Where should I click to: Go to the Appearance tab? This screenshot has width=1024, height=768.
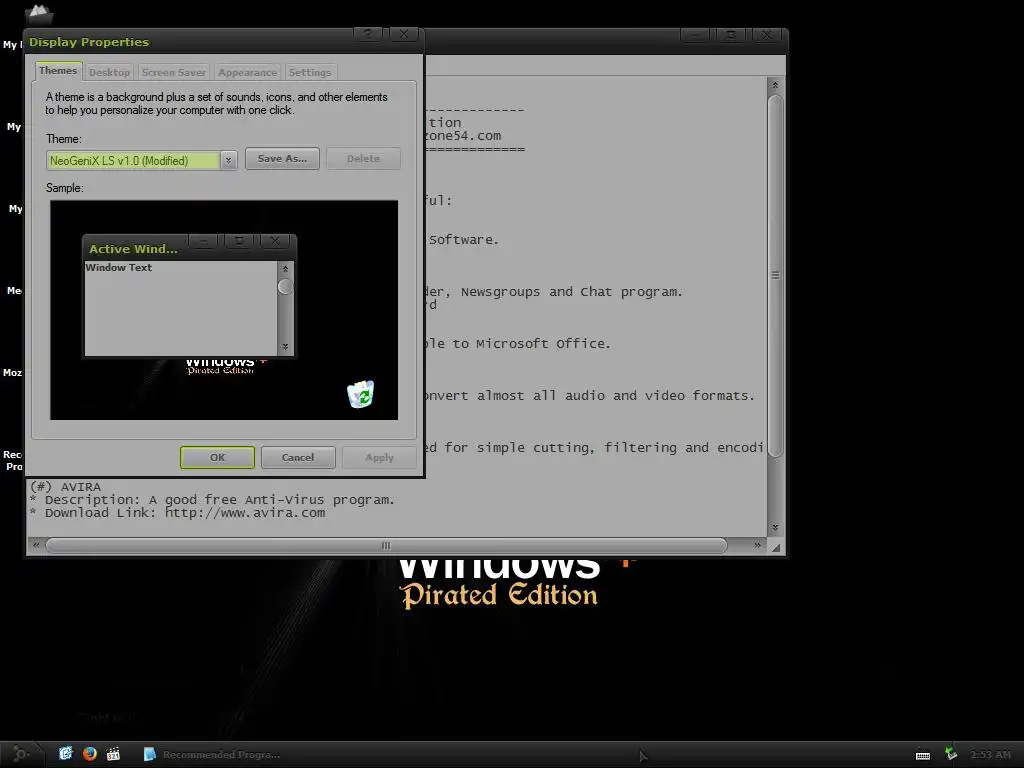(248, 72)
